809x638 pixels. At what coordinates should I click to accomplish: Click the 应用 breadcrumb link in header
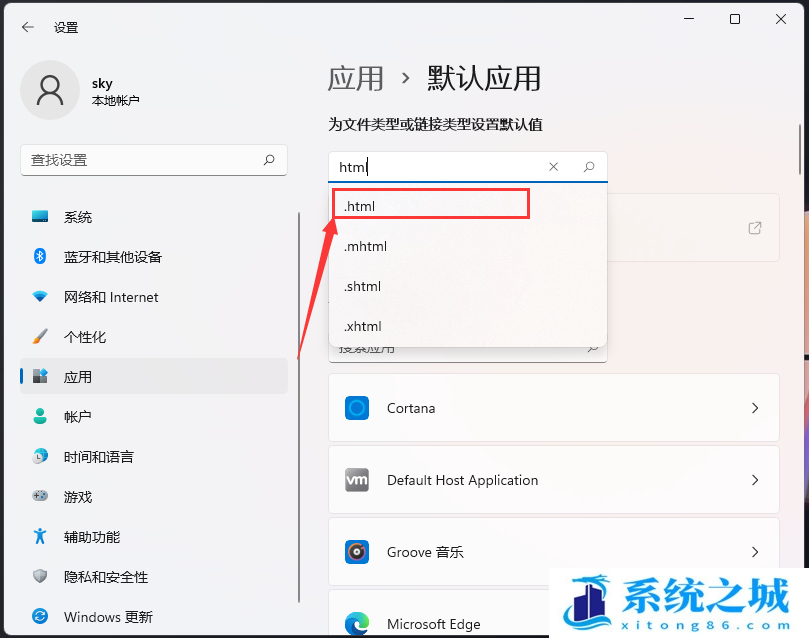(355, 78)
